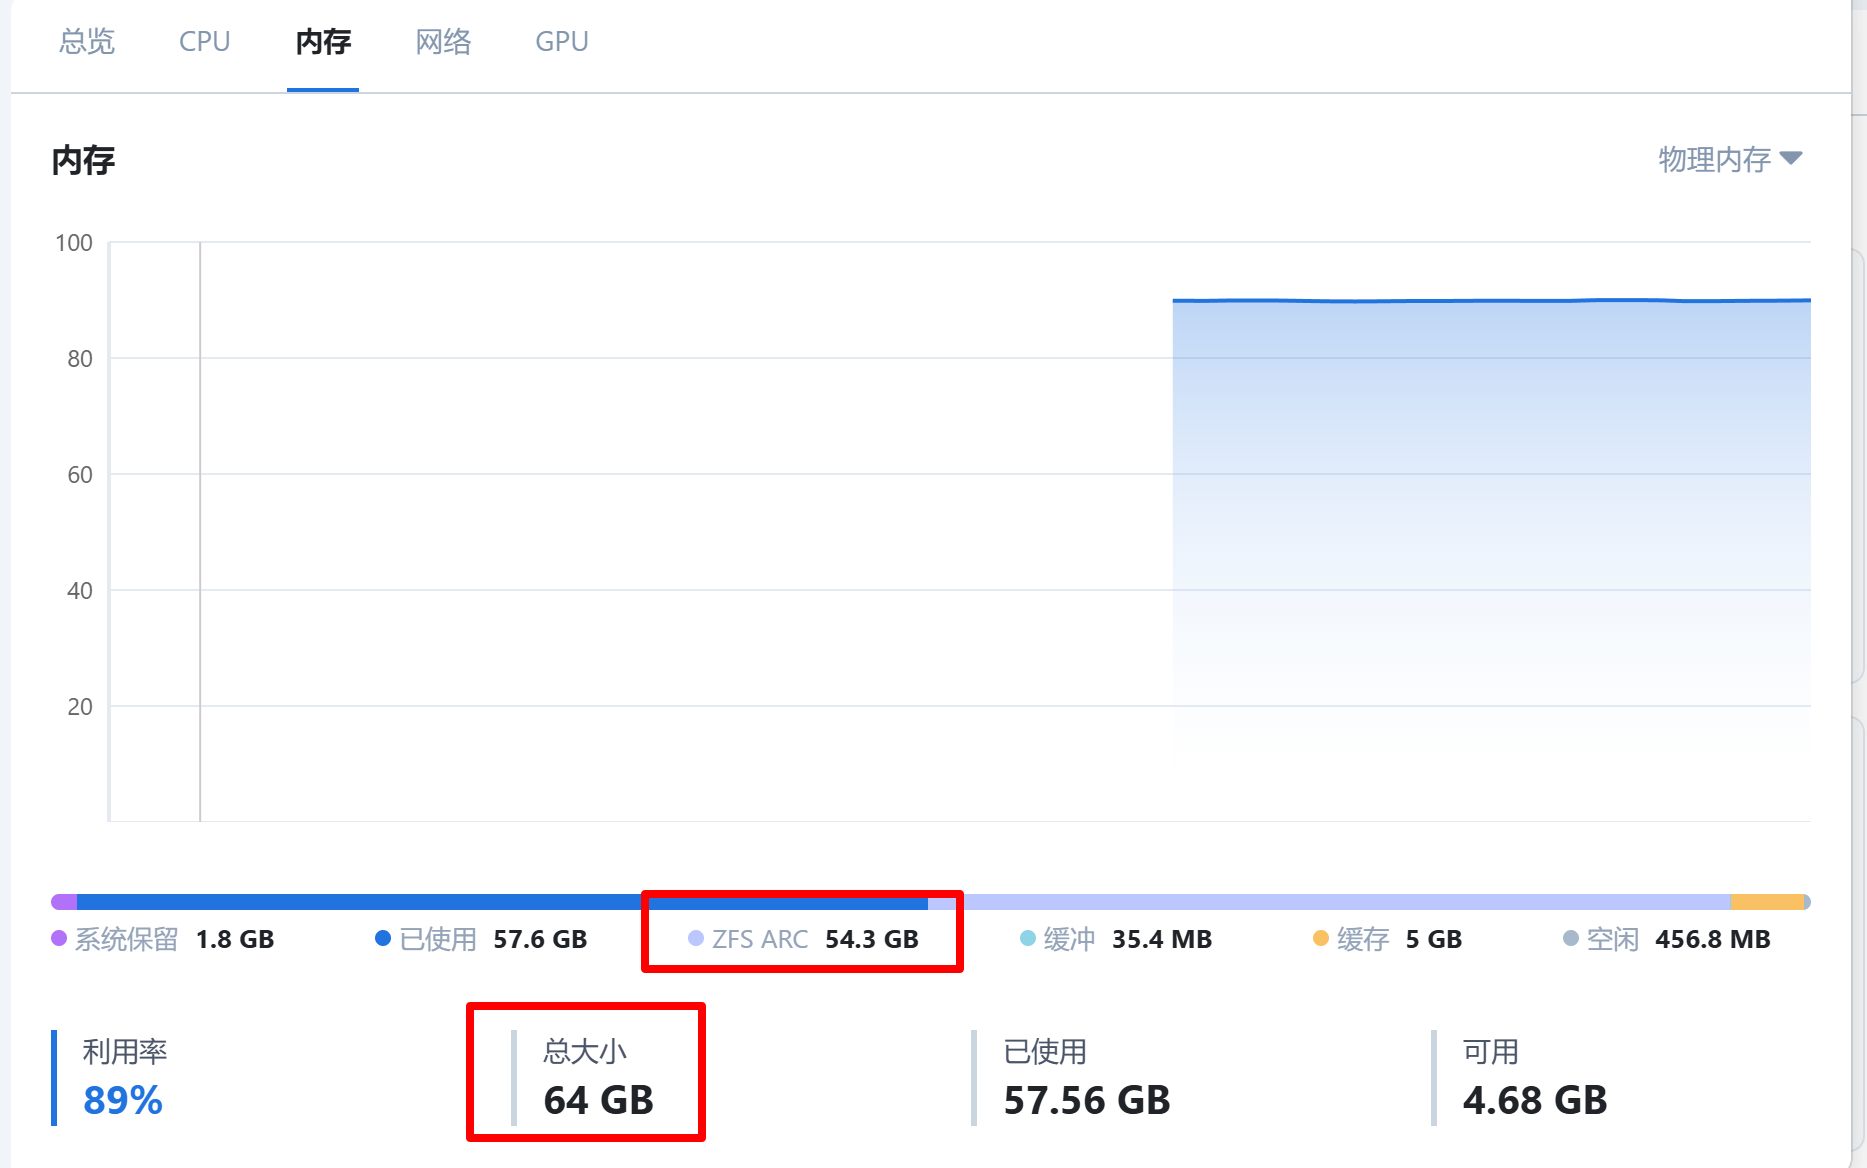Click the 89% utilization value
The image size is (1867, 1168).
click(123, 1100)
